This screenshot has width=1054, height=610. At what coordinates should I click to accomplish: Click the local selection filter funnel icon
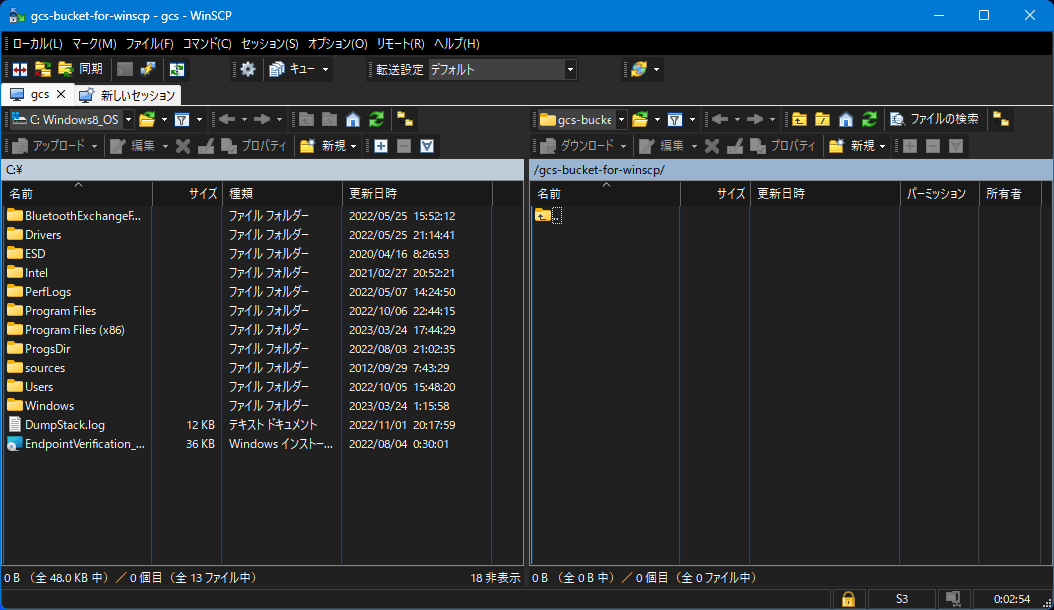tap(427, 146)
